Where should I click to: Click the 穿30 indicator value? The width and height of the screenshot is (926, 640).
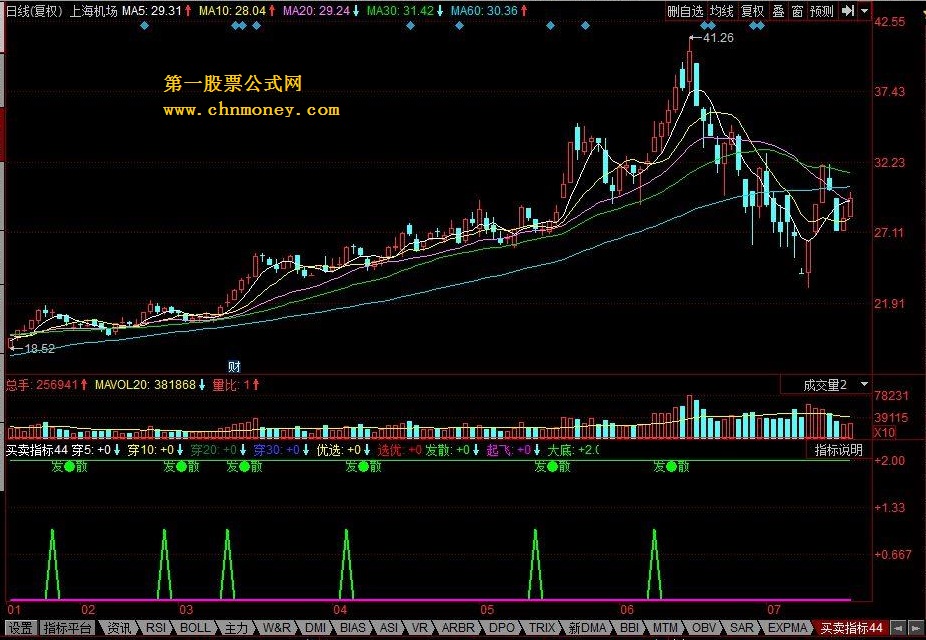pos(276,450)
